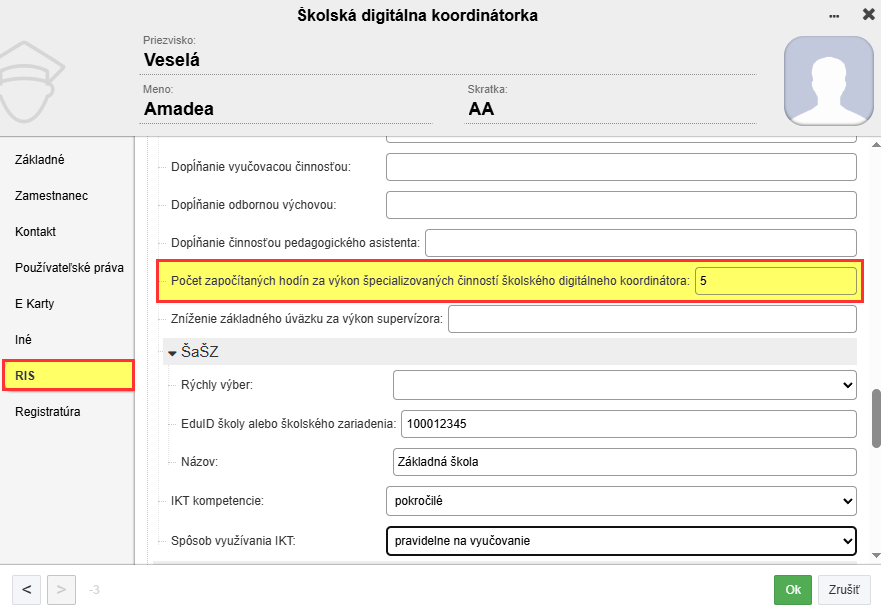Close the dialog with the X icon
The height and width of the screenshot is (611, 881).
[866, 16]
